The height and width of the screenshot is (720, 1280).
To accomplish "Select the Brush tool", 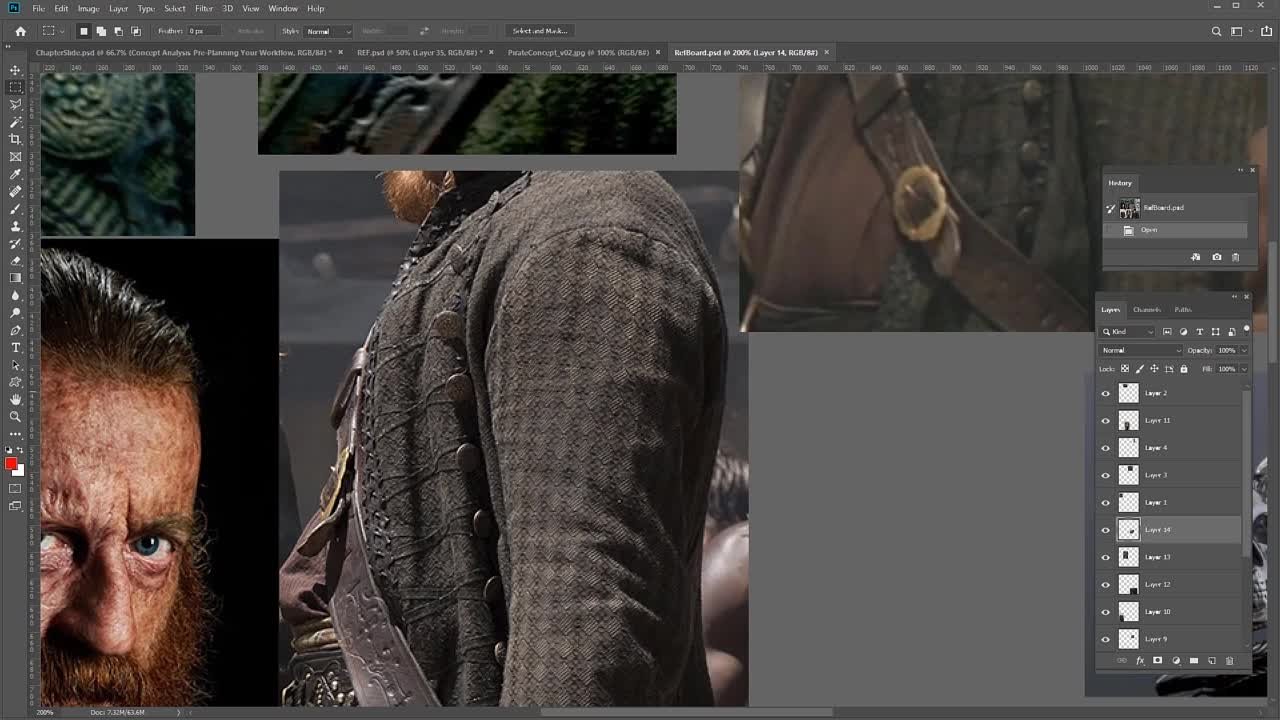I will (15, 209).
